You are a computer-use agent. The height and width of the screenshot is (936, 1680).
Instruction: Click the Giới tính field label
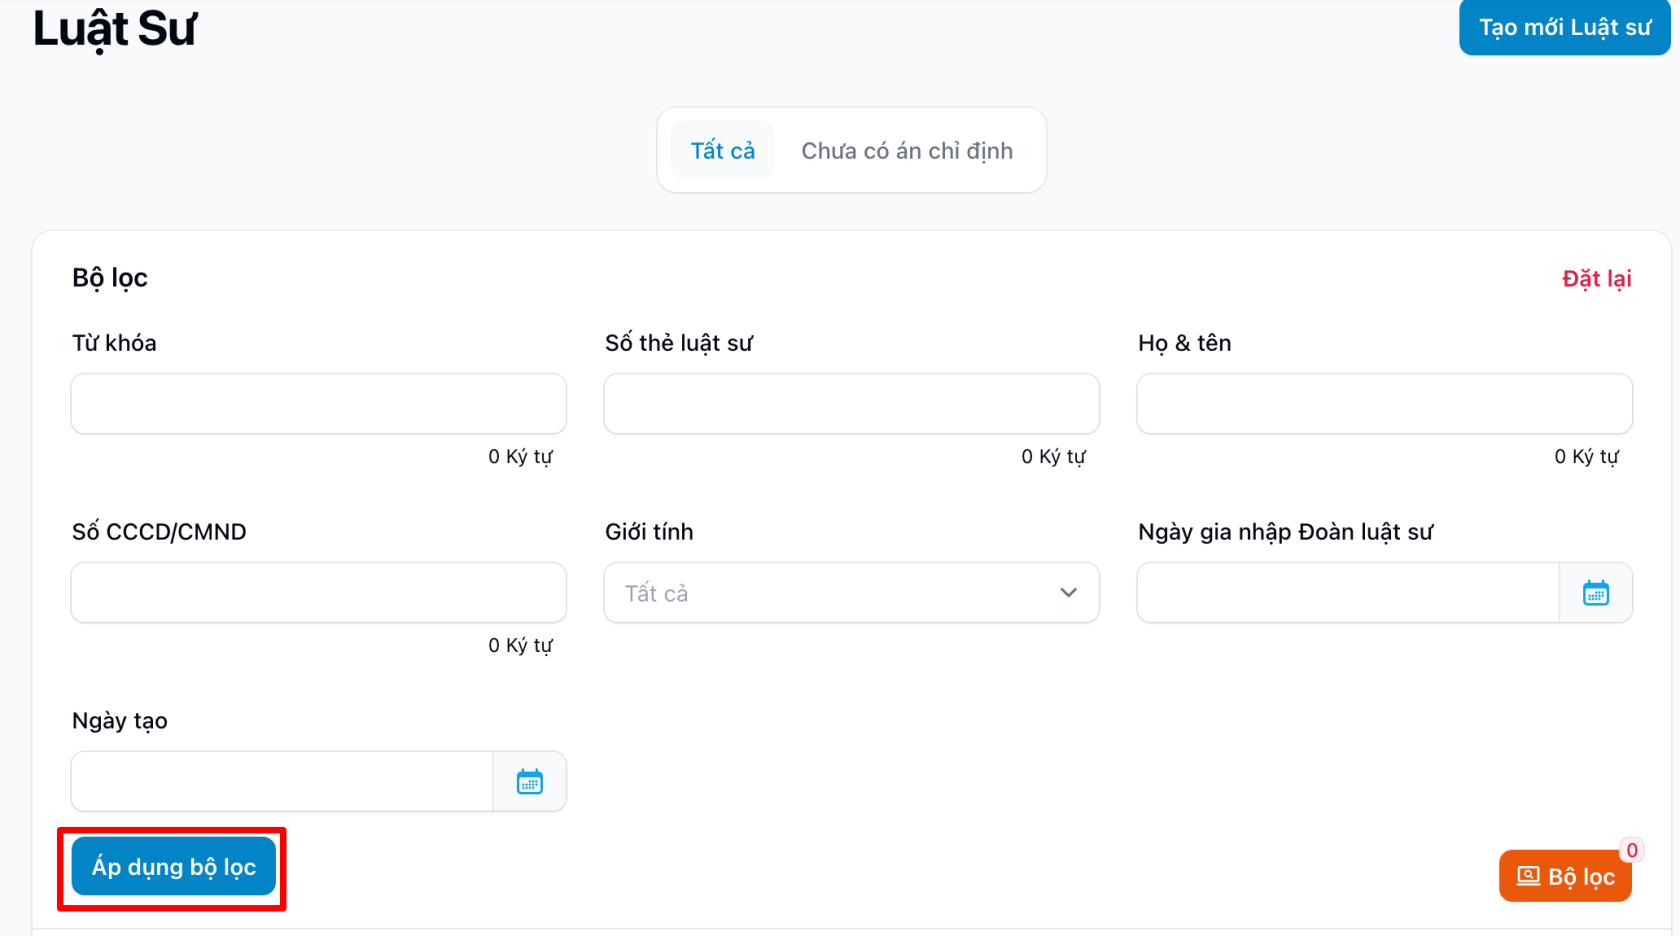649,532
